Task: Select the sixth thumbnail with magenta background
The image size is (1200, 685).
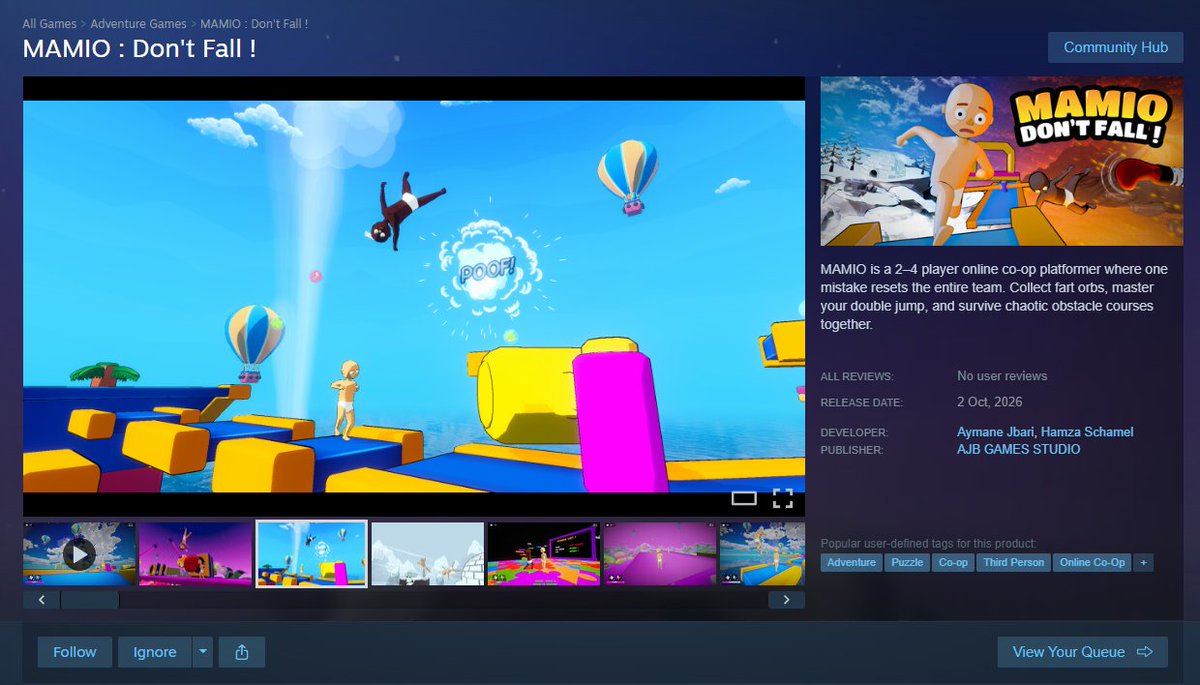Action: click(x=660, y=553)
